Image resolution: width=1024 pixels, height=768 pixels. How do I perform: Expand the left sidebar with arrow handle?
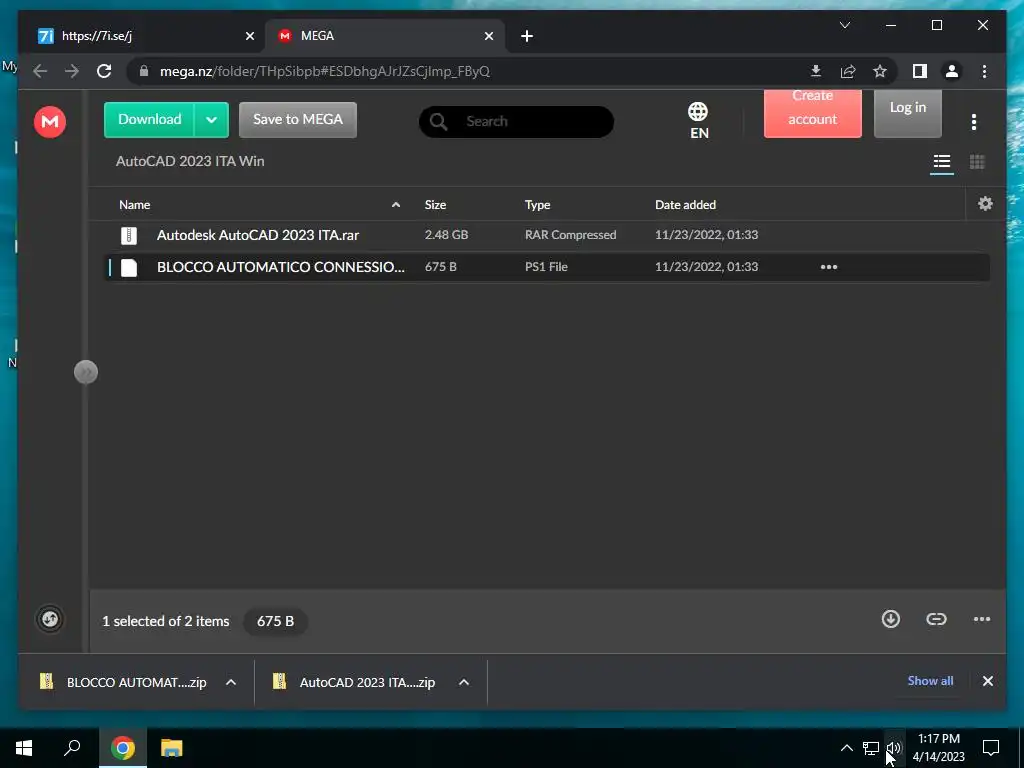pos(86,372)
